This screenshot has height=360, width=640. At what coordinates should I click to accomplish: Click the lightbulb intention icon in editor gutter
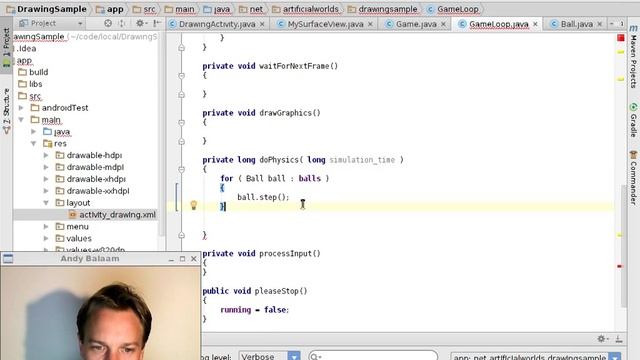pos(194,205)
